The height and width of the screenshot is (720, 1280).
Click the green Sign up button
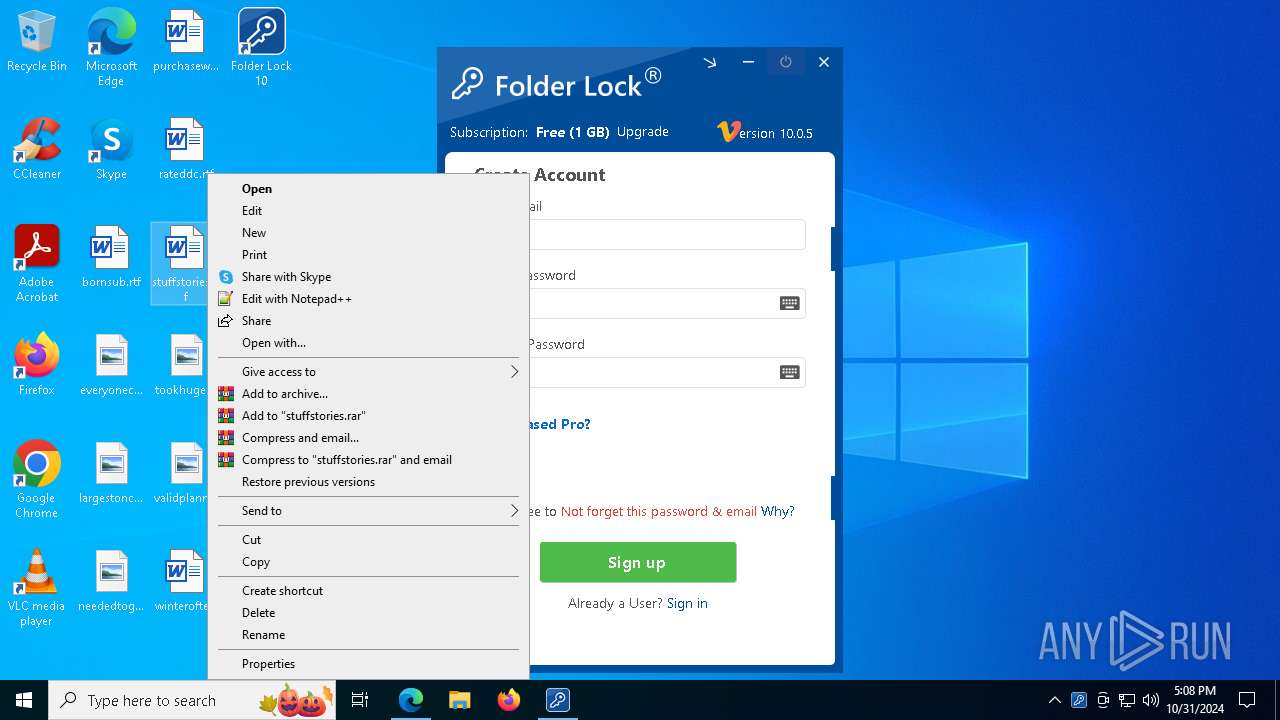click(x=638, y=562)
